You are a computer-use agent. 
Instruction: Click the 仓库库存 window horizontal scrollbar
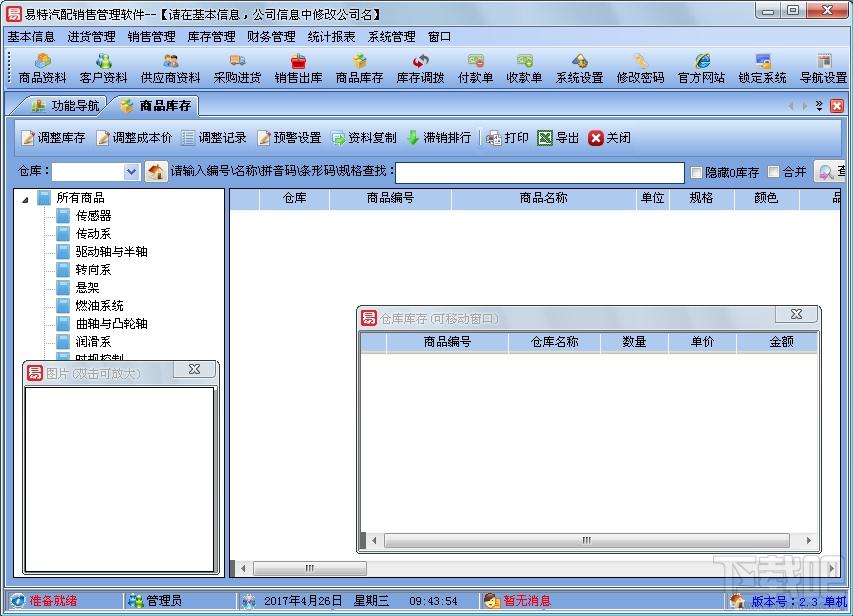click(x=588, y=541)
